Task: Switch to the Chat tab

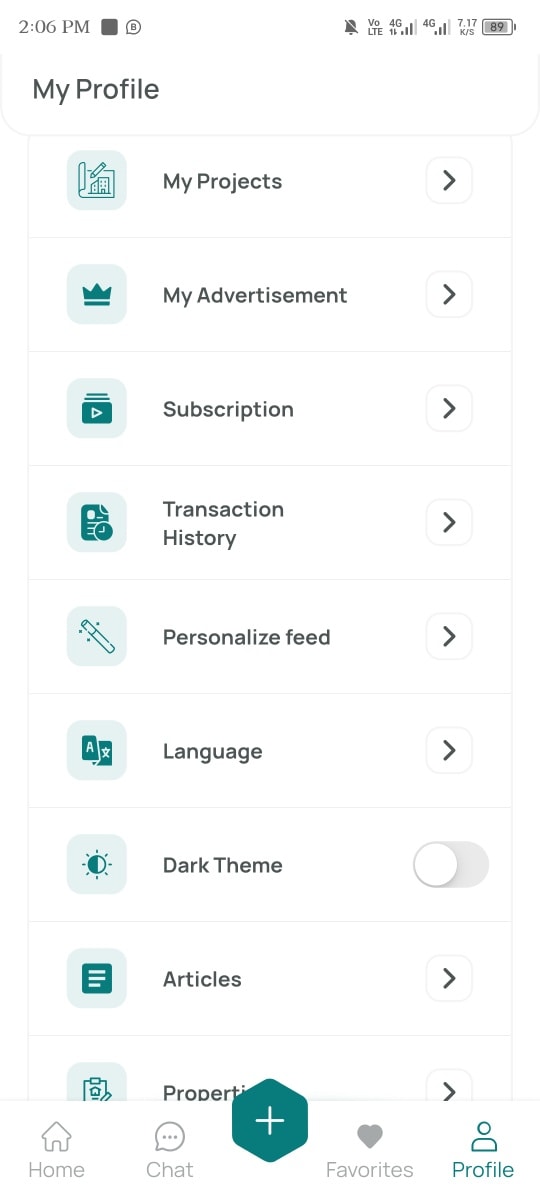Action: point(170,1151)
